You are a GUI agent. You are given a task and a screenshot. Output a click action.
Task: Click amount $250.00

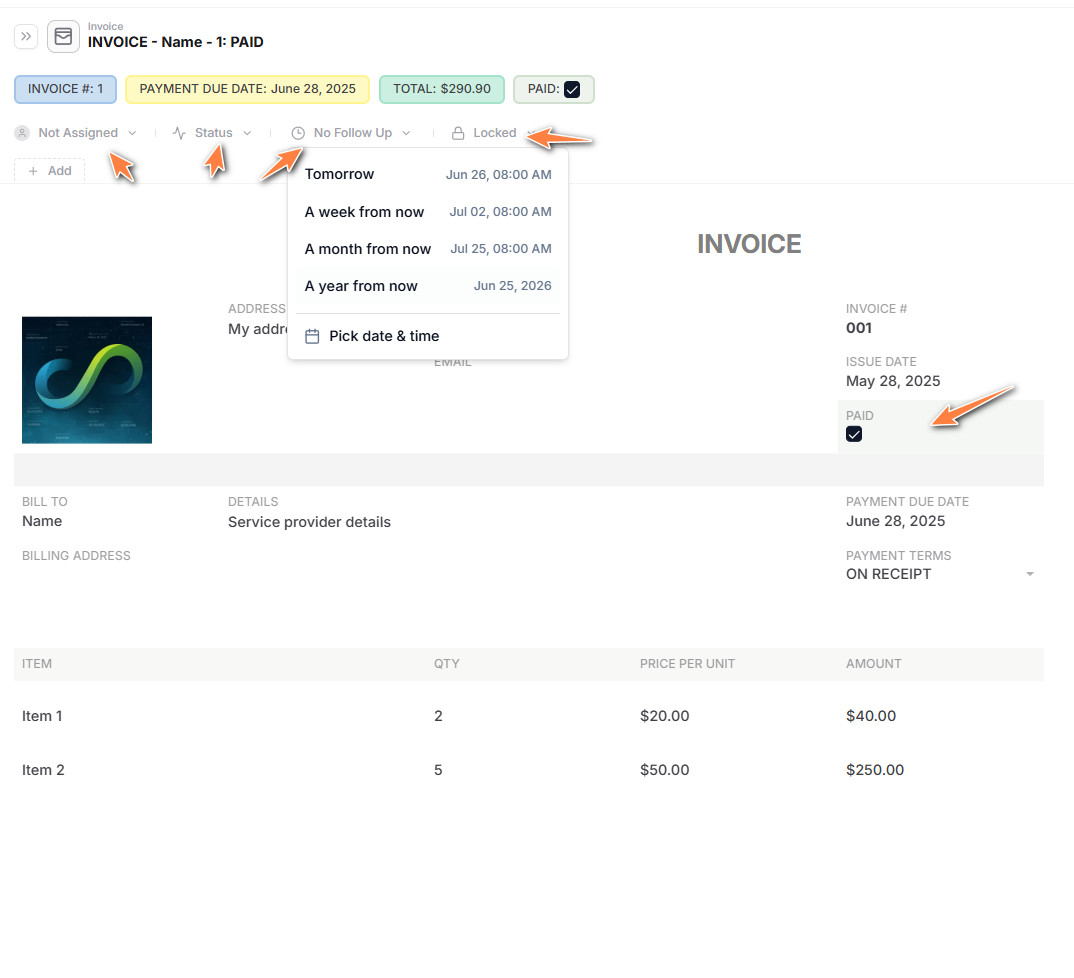[875, 770]
